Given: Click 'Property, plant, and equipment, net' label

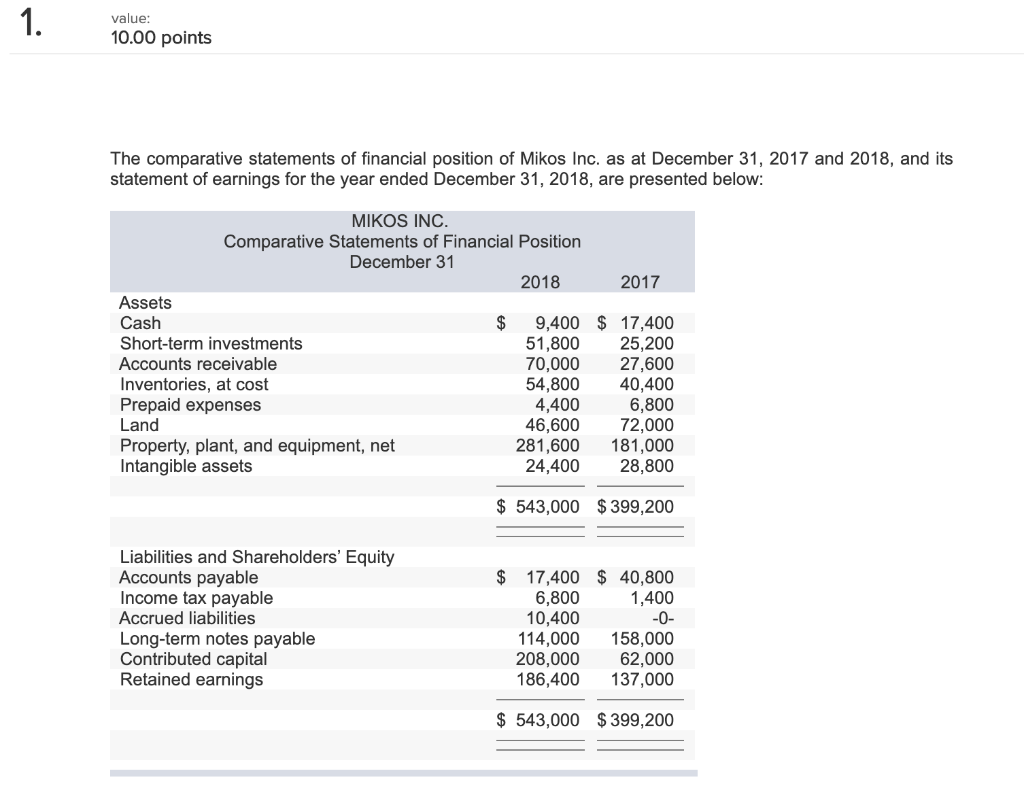Looking at the screenshot, I should pyautogui.click(x=257, y=446).
